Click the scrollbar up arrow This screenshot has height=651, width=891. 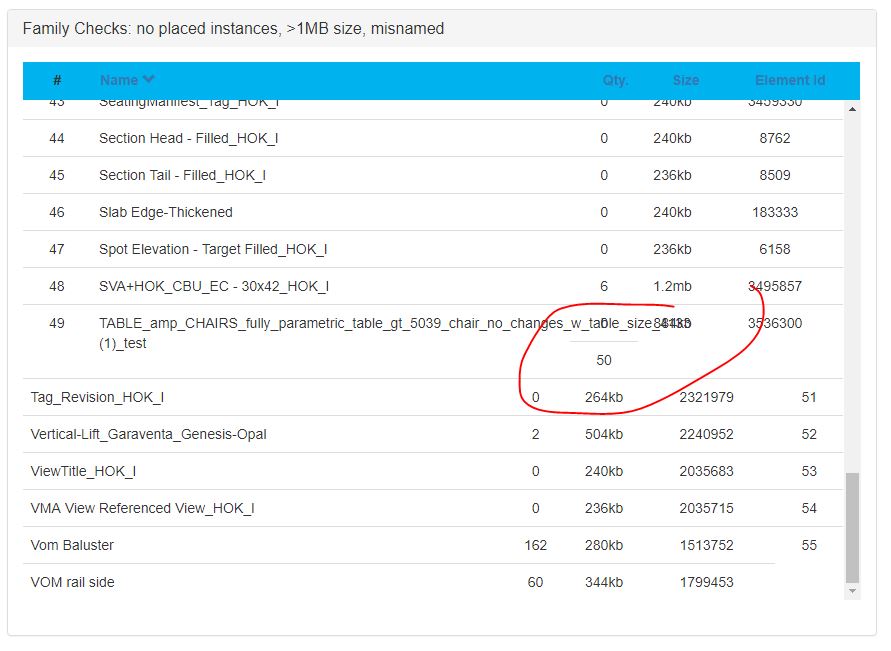(852, 108)
